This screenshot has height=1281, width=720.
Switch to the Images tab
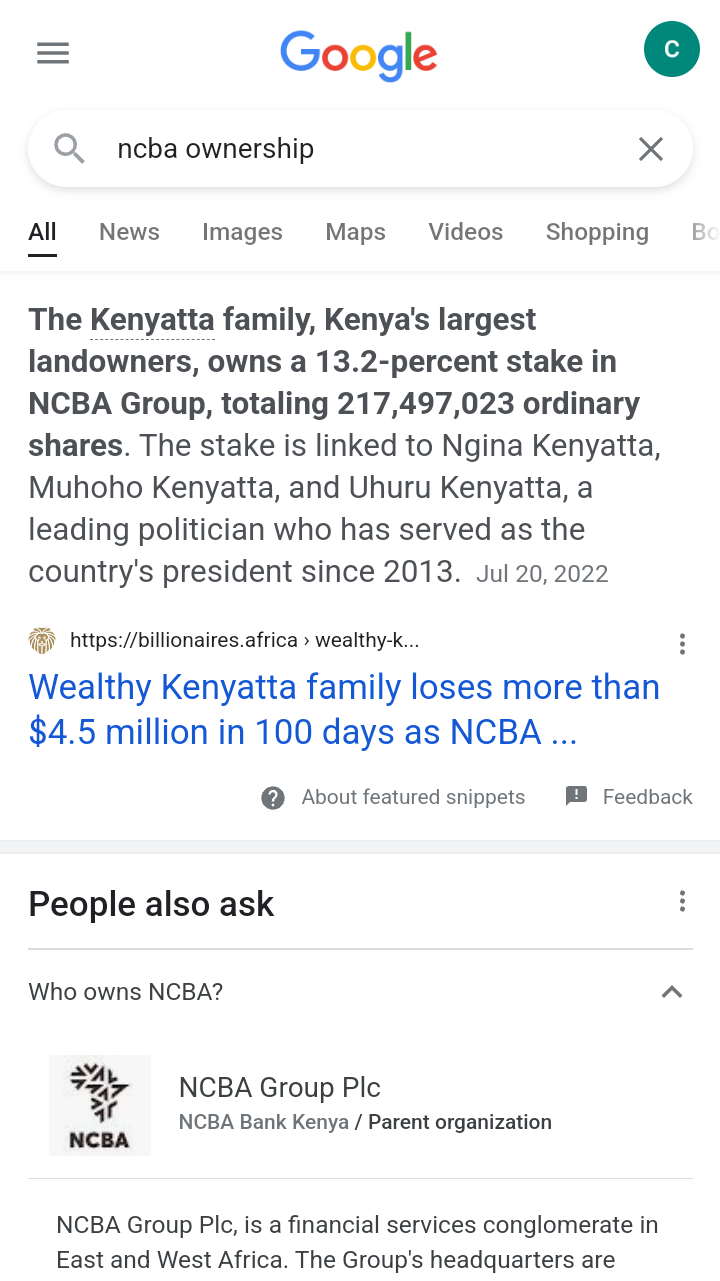coord(242,232)
